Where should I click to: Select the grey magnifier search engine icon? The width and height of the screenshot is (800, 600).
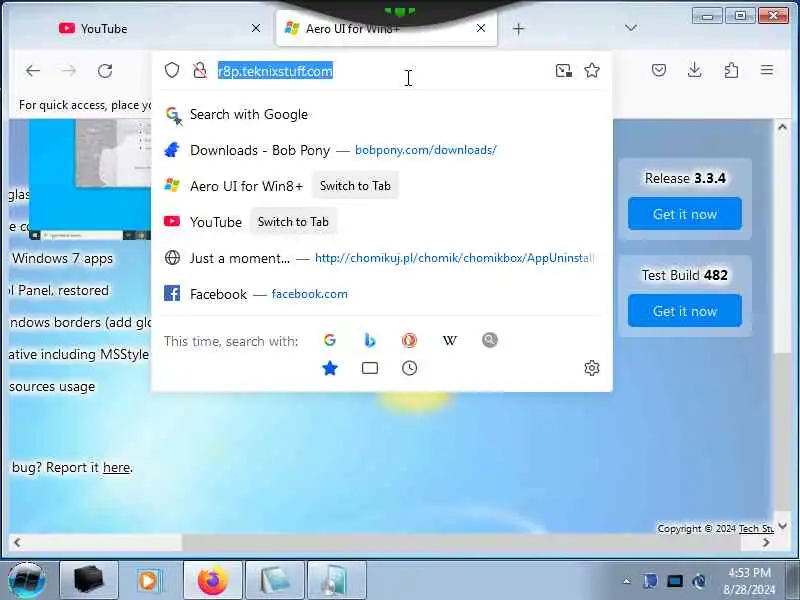pyautogui.click(x=490, y=340)
